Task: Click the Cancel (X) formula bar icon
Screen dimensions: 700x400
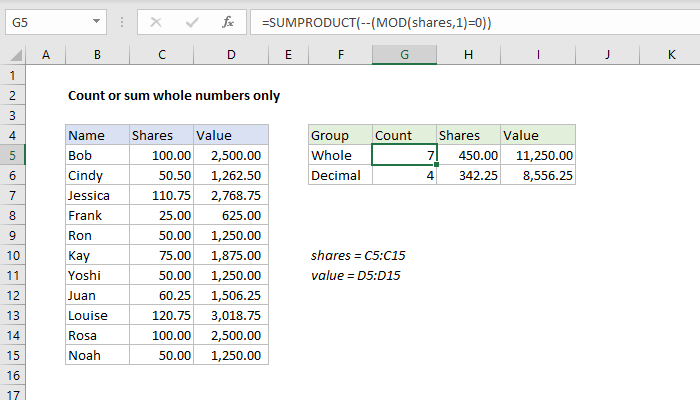Action: pos(156,21)
